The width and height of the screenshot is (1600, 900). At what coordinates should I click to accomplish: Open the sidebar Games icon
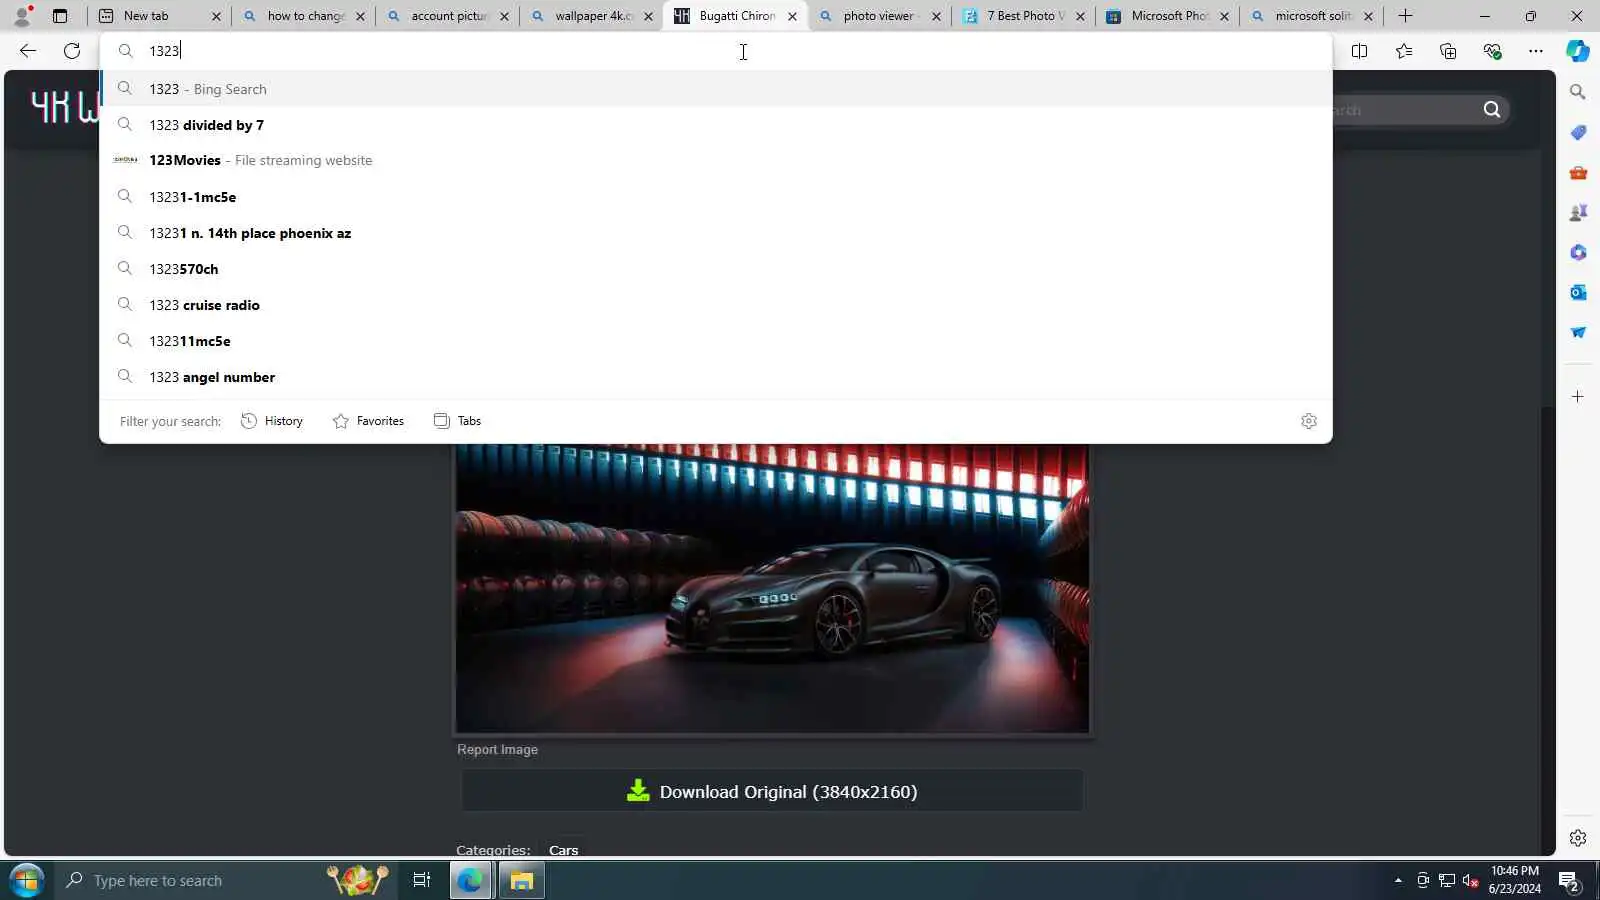pos(1578,212)
